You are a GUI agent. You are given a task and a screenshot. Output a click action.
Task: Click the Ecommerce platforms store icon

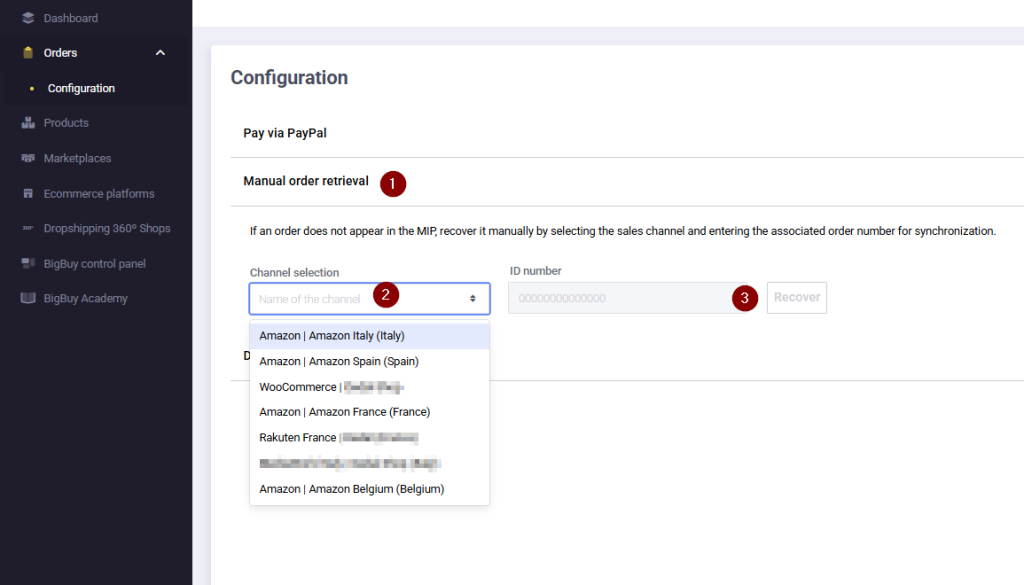pyautogui.click(x=28, y=194)
